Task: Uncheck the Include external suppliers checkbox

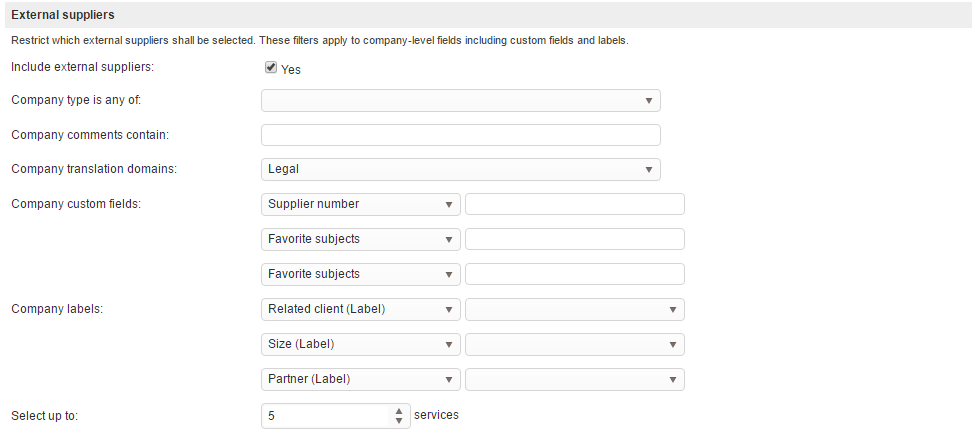Action: pyautogui.click(x=270, y=69)
